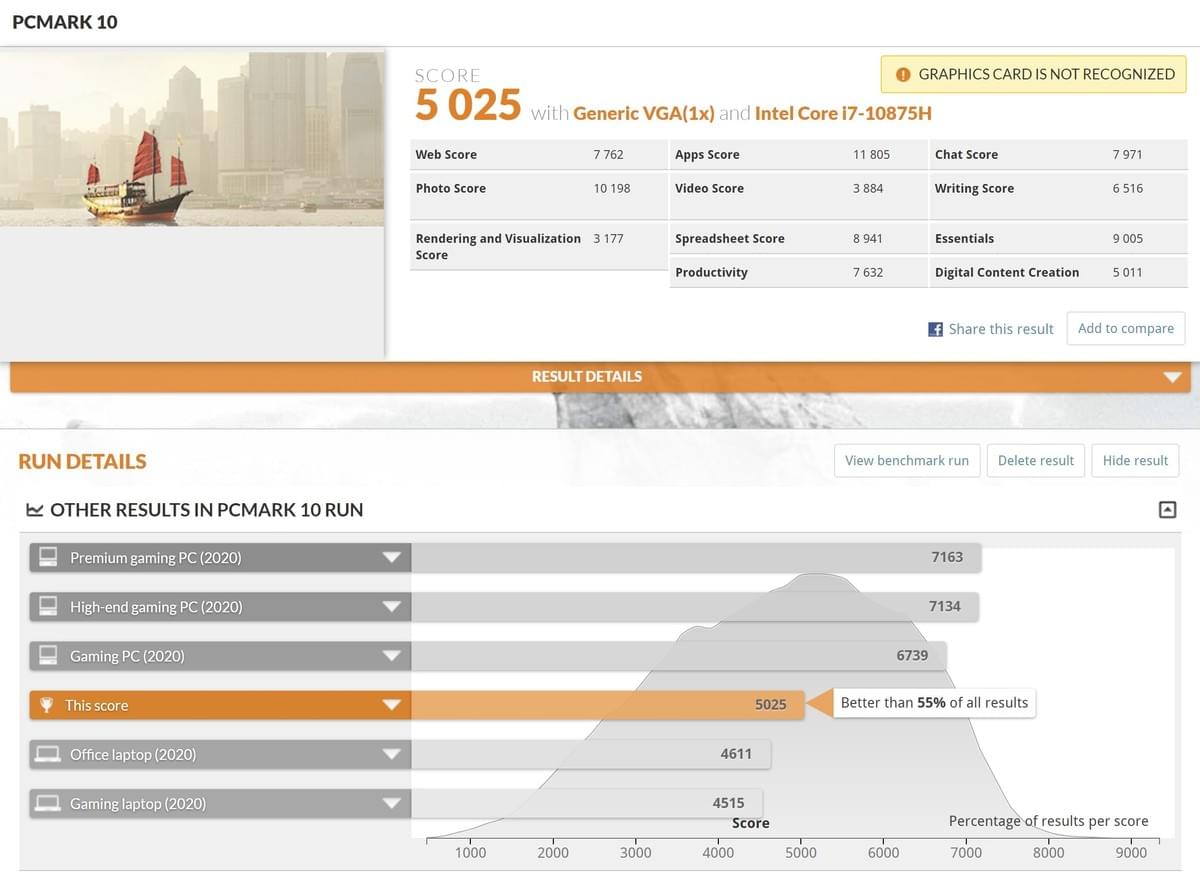This screenshot has height=880, width=1200.
Task: Click the chart icon beside Other Results heading
Action: tap(34, 510)
